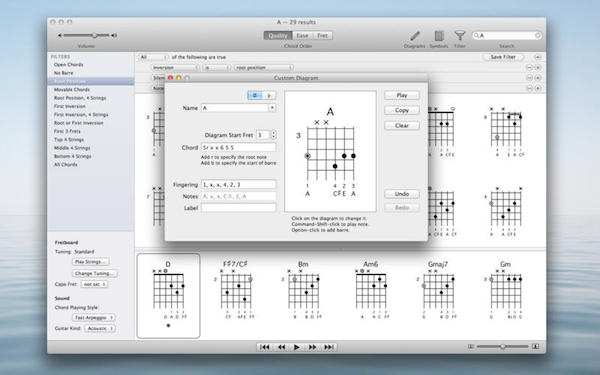The width and height of the screenshot is (600, 375).
Task: Click into the Chord input field
Action: (x=238, y=147)
